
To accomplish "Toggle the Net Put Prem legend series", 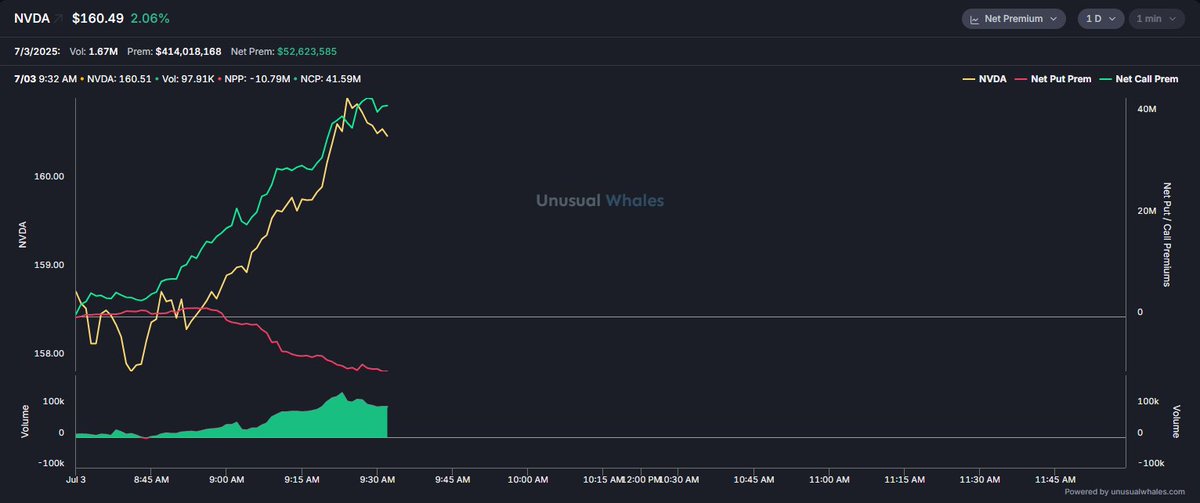I will click(x=1052, y=78).
